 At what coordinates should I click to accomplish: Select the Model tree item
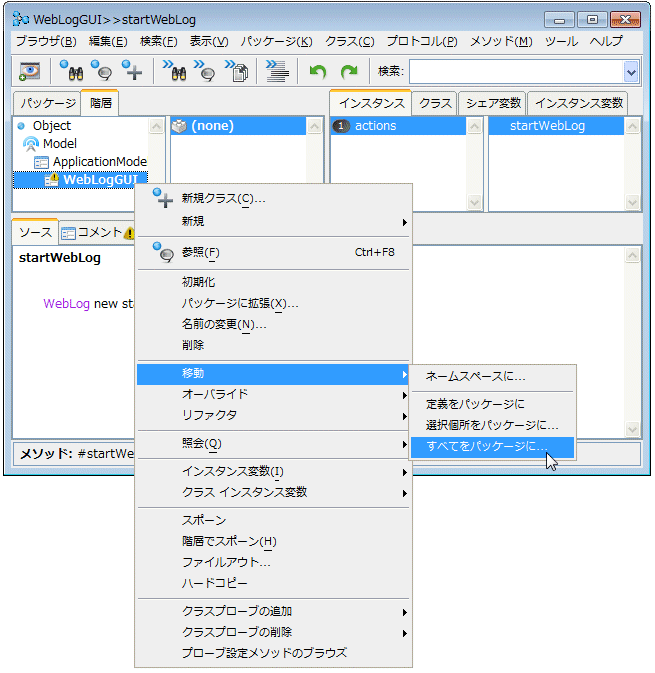coord(59,144)
